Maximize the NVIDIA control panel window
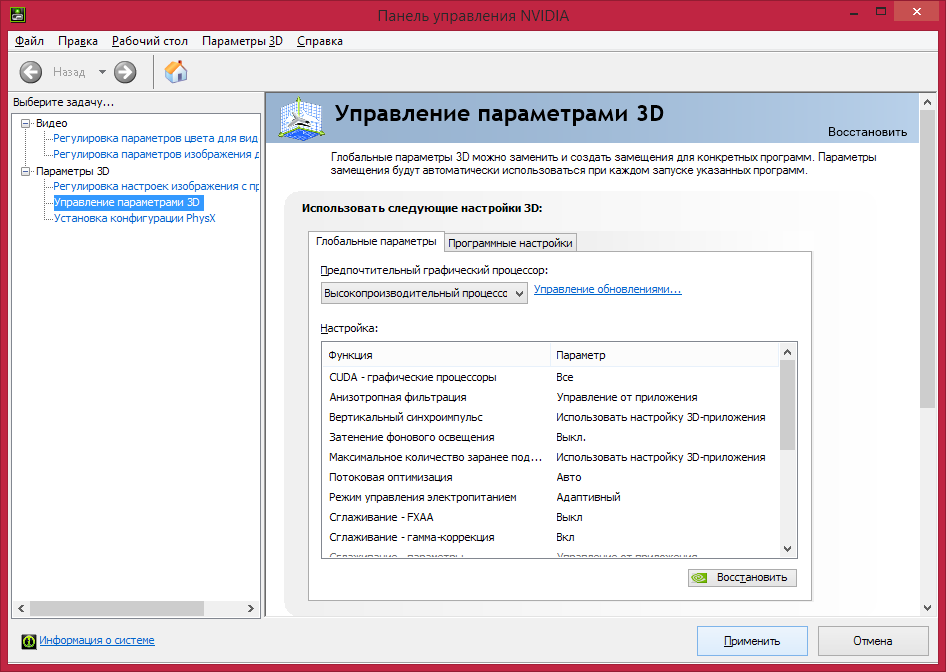Image resolution: width=946 pixels, height=672 pixels. coord(881,13)
